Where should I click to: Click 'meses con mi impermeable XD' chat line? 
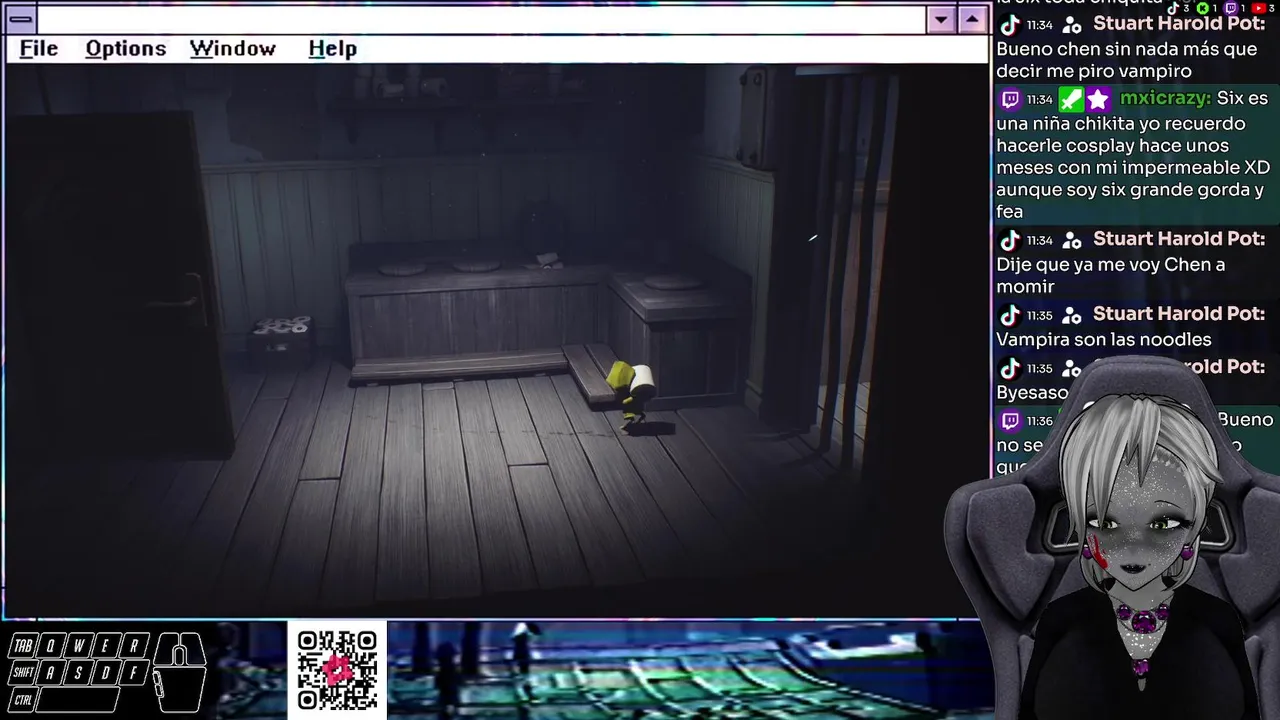[x=1133, y=168]
